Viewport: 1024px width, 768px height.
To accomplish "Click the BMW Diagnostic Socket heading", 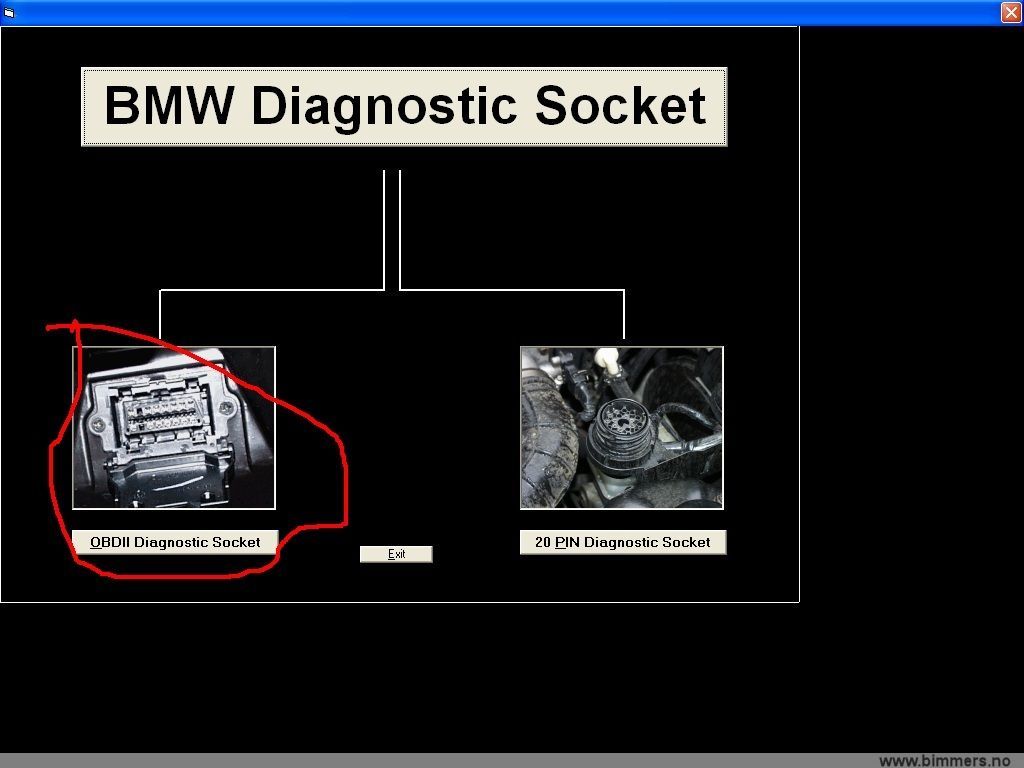I will [x=404, y=106].
